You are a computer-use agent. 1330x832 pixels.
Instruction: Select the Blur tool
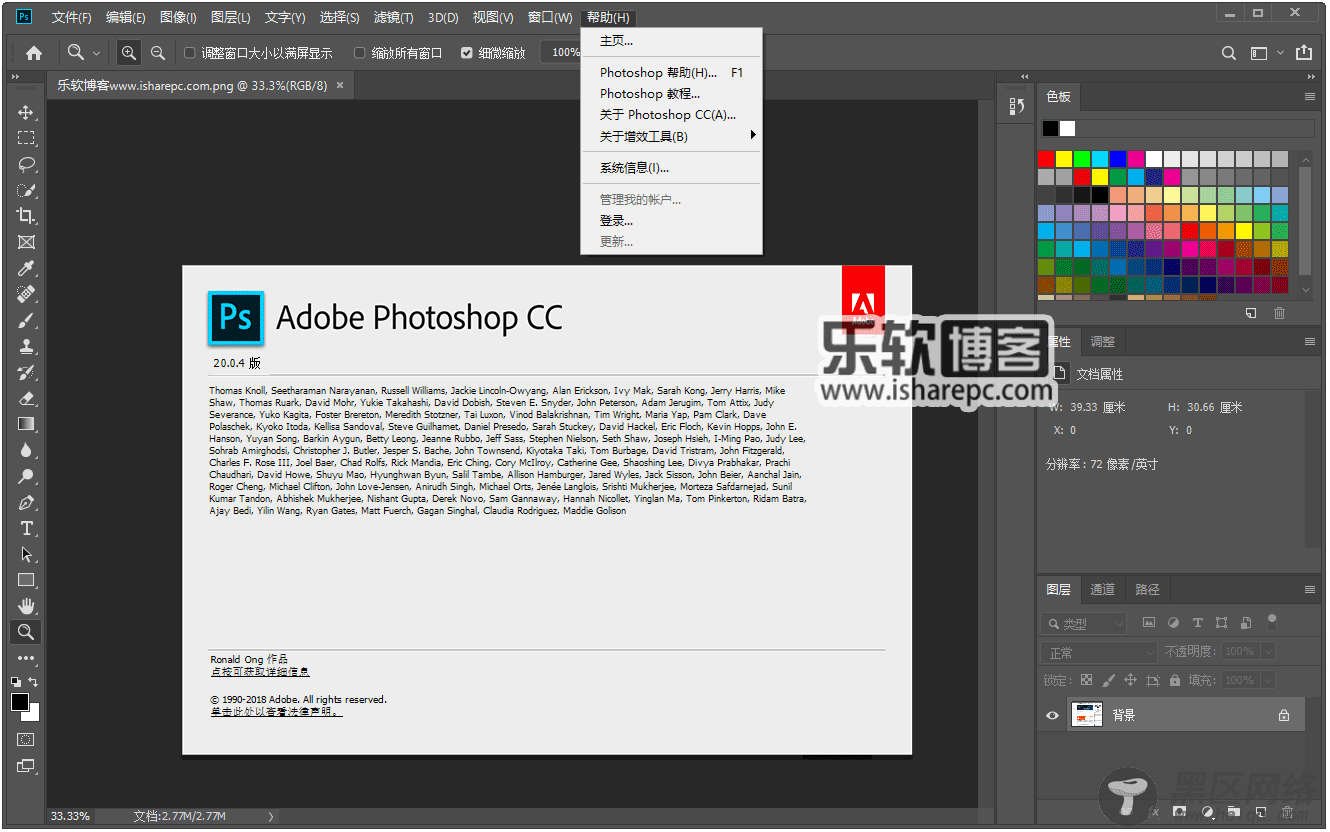click(26, 450)
